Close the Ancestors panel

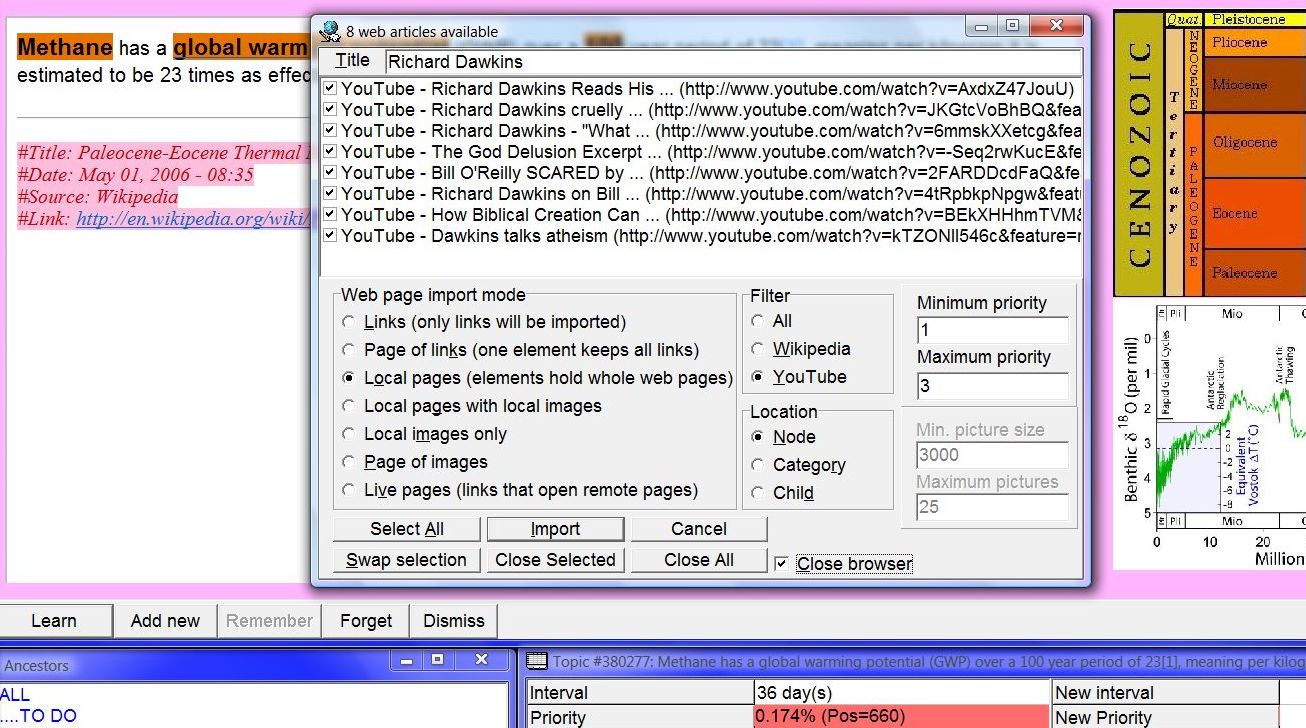tap(481, 660)
